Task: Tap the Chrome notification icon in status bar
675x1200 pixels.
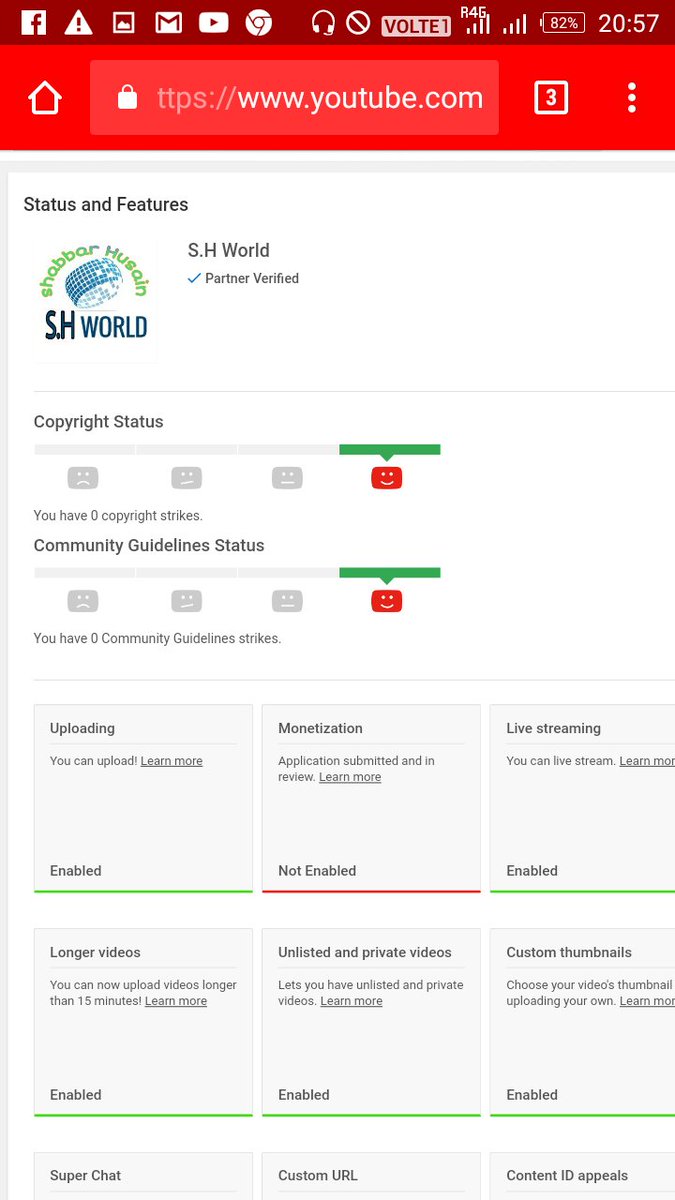Action: (x=259, y=22)
